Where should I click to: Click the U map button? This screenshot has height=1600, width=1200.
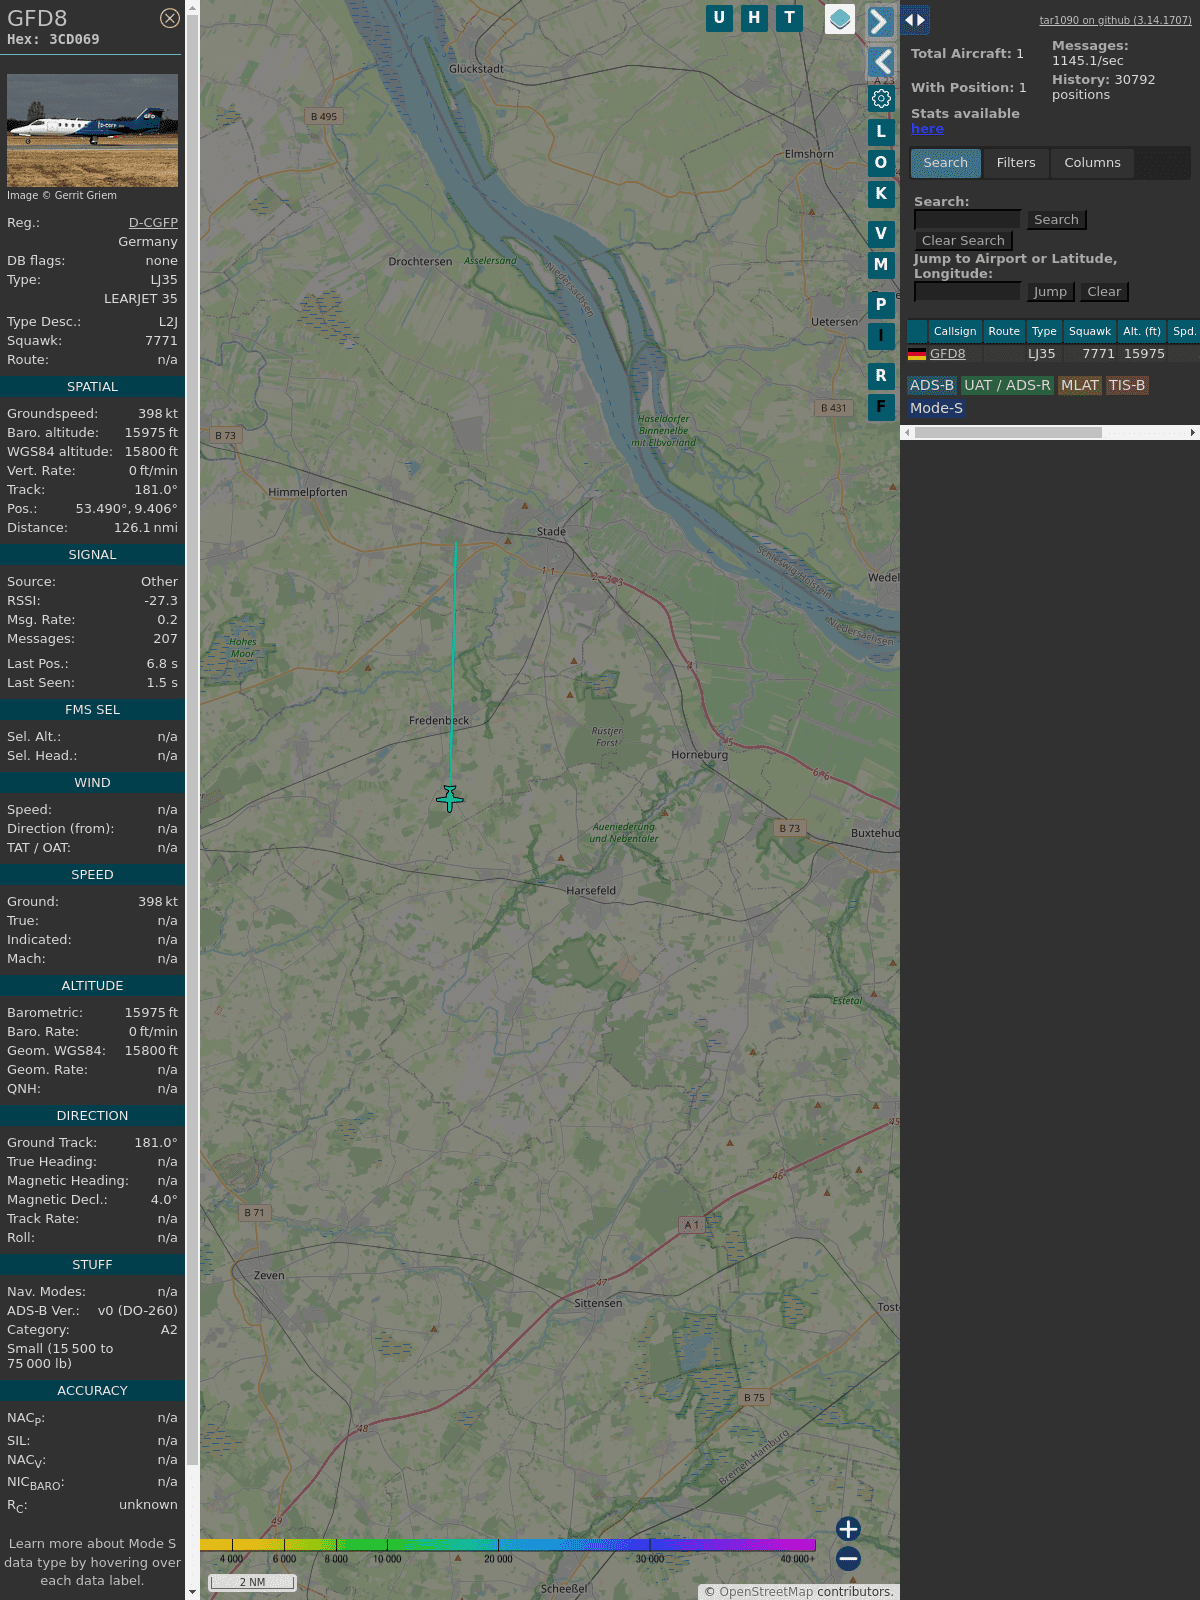point(719,18)
